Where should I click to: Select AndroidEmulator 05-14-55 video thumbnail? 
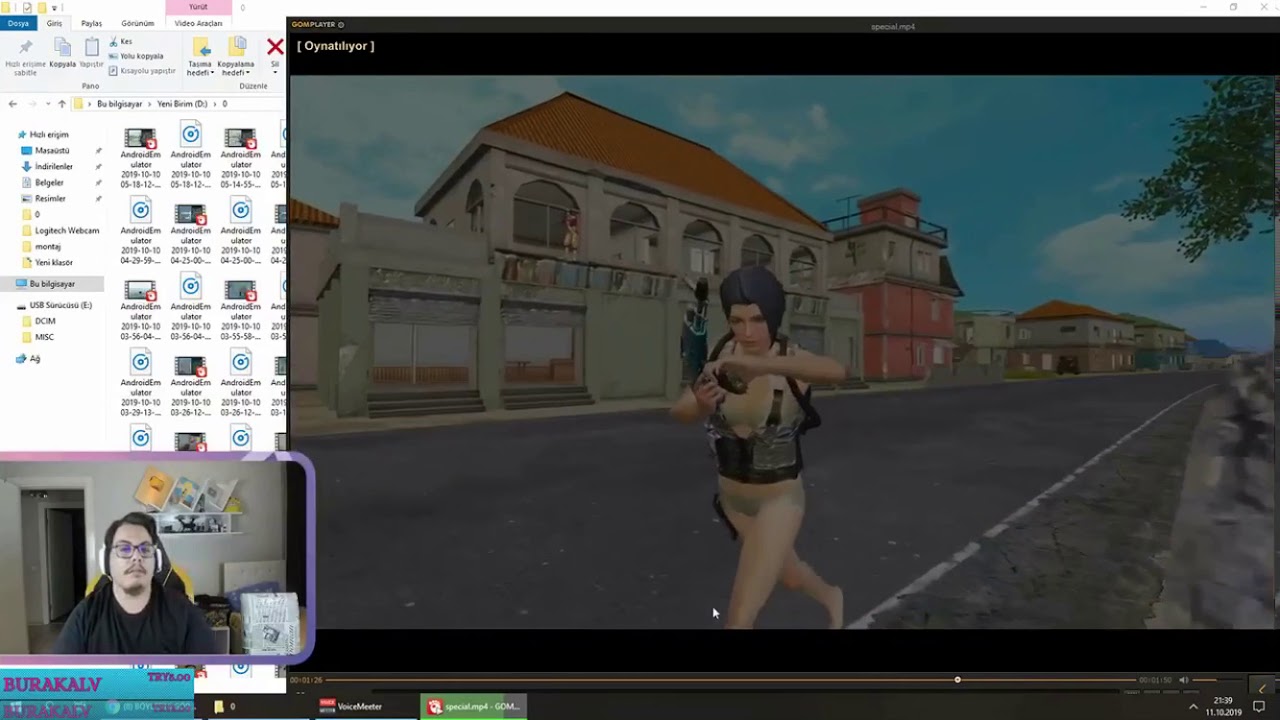pyautogui.click(x=240, y=138)
